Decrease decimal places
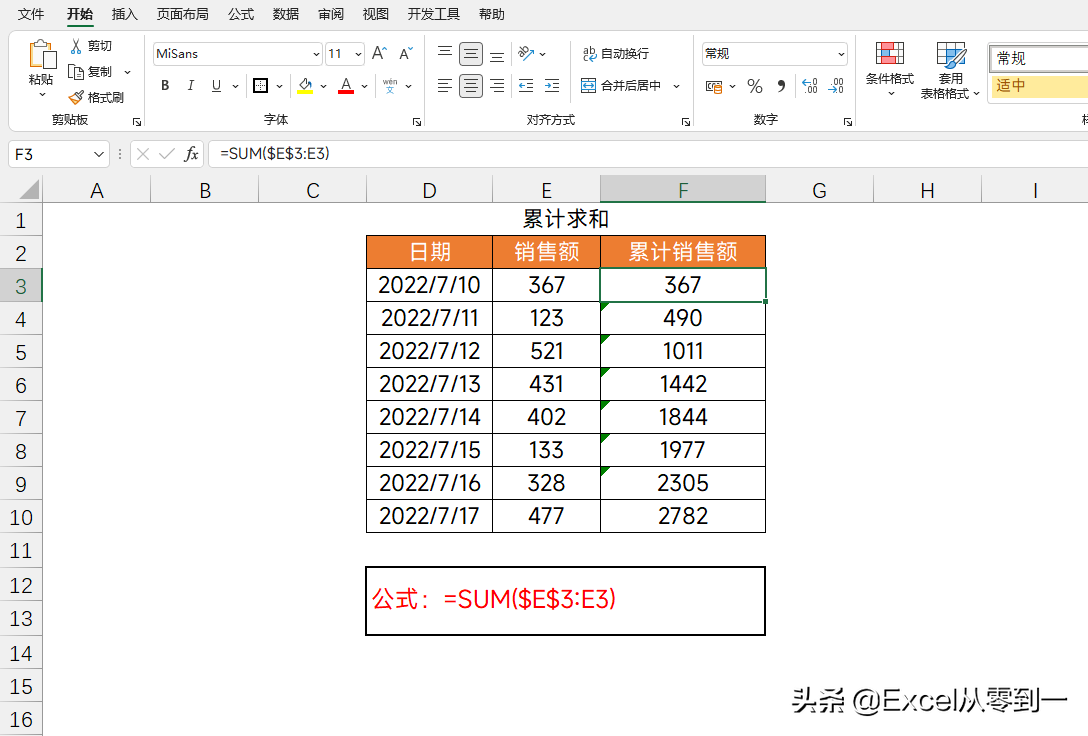1088x736 pixels. coord(836,86)
